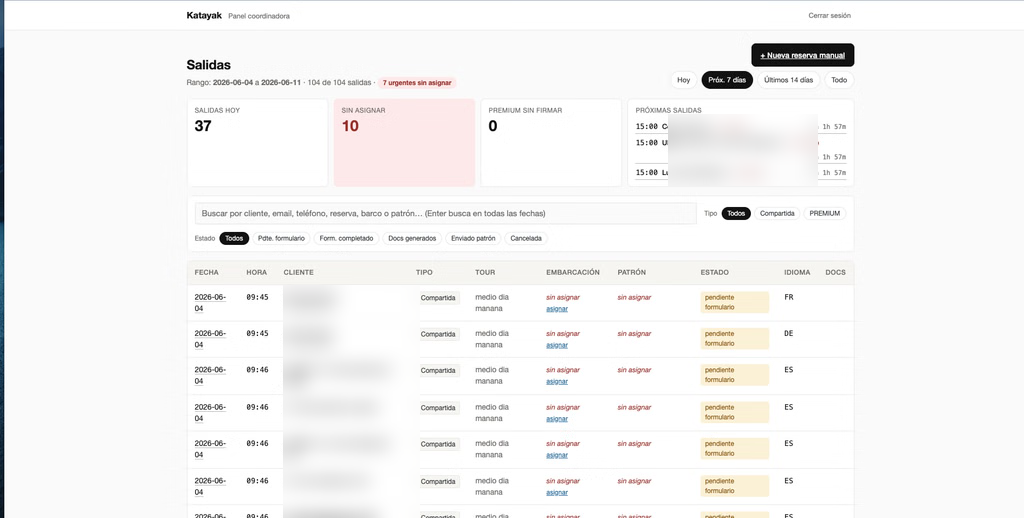Click the 'DE' language cell
The image size is (1024, 518).
coord(788,333)
